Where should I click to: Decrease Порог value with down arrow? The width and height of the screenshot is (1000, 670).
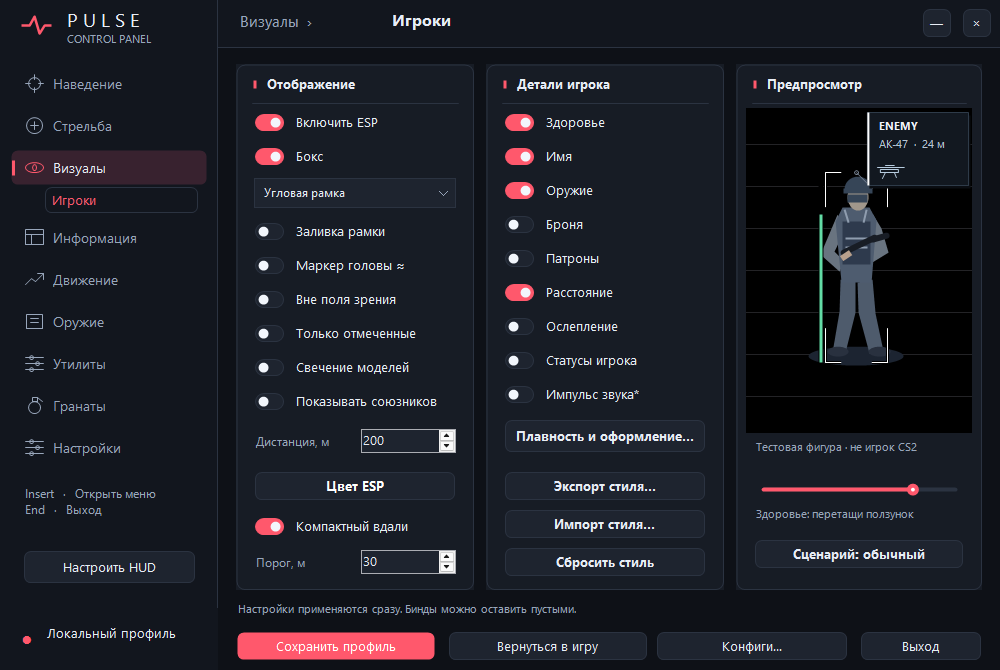tap(447, 567)
